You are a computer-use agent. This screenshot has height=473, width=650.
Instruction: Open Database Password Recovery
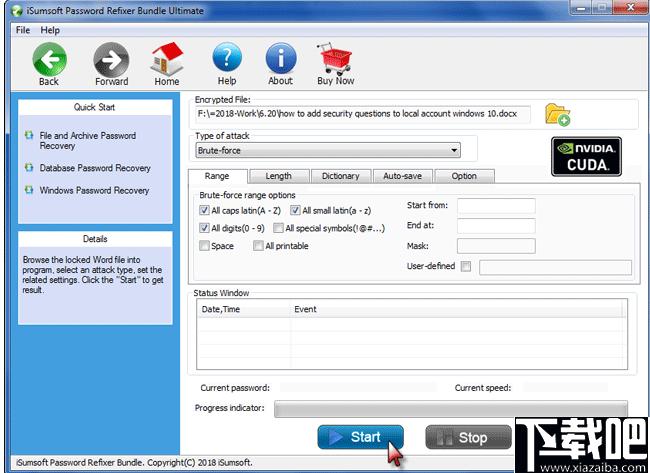[x=95, y=168]
